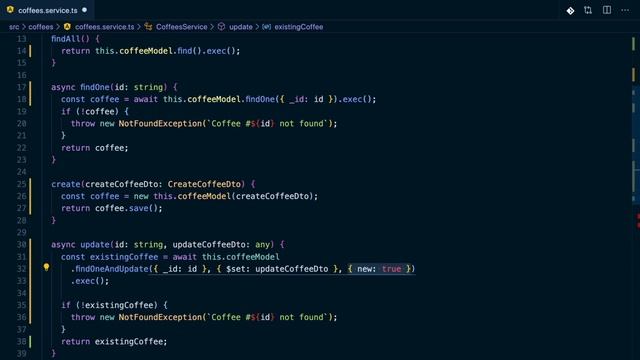The width and height of the screenshot is (640, 360).
Task: Open the existingCoffee variable breadcrumb
Action: coord(298,27)
